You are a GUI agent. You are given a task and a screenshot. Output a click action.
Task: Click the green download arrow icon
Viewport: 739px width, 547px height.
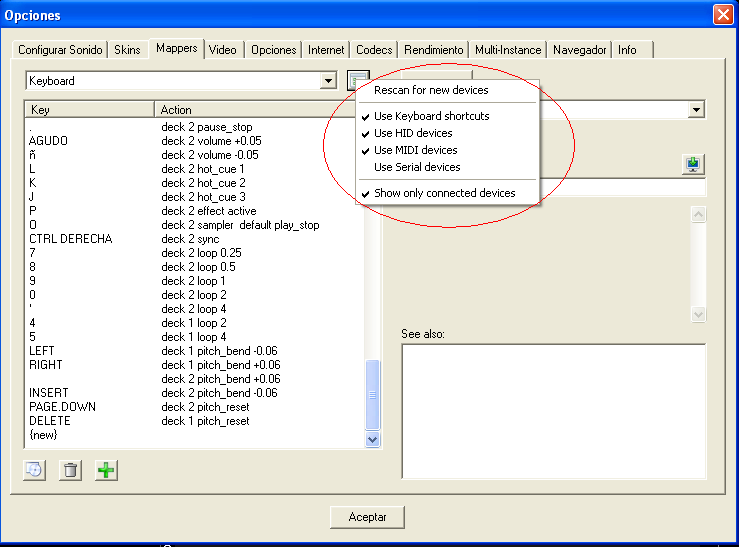point(695,164)
